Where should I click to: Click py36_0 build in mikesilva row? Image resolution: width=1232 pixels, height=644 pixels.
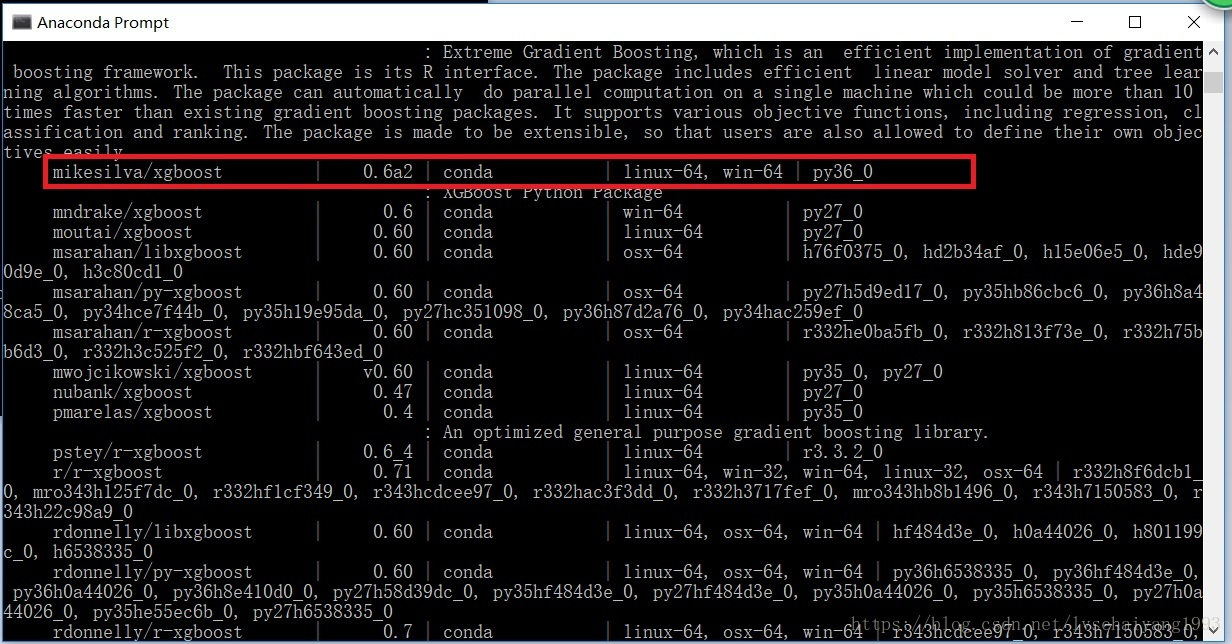[843, 172]
